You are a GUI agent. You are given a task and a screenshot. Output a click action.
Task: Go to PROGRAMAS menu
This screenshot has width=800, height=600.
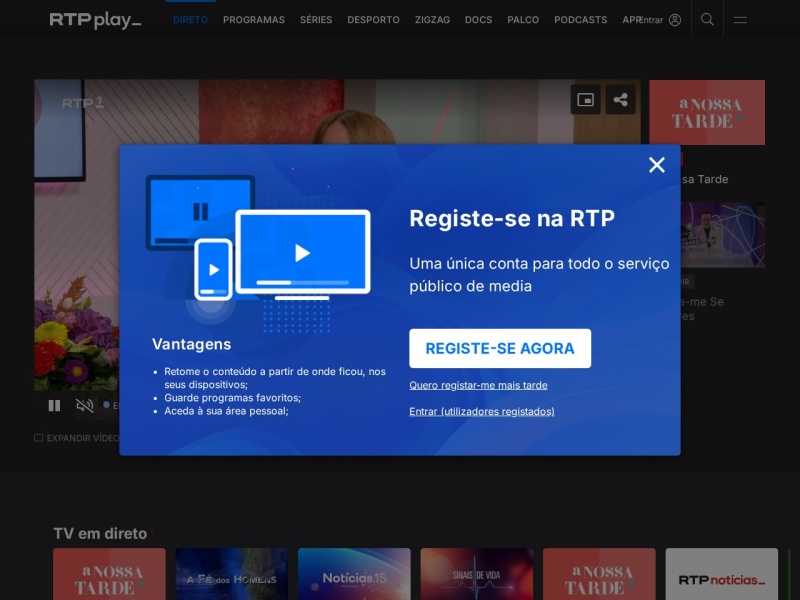(254, 20)
